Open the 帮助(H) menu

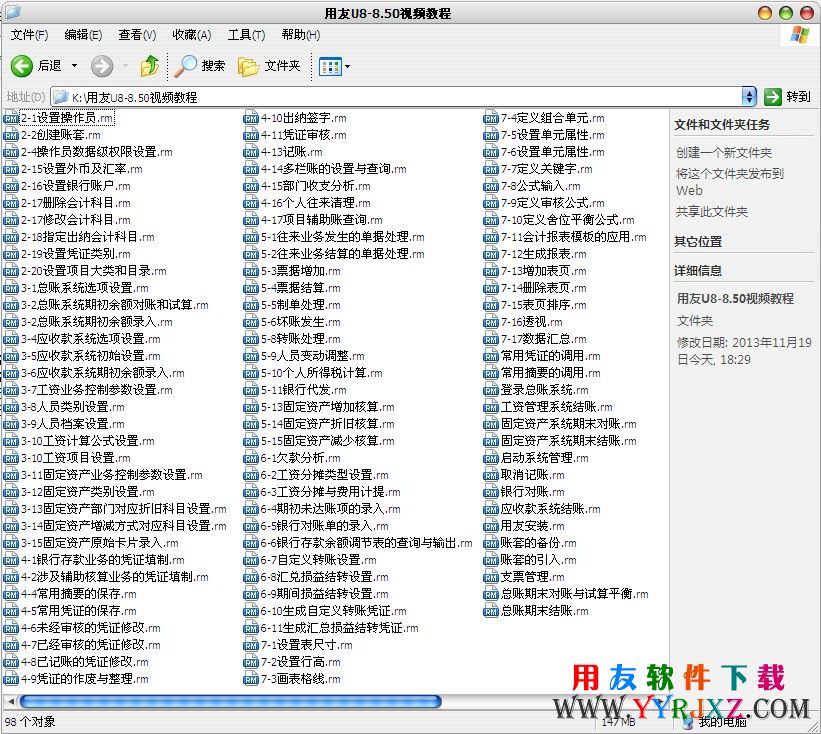pyautogui.click(x=301, y=35)
